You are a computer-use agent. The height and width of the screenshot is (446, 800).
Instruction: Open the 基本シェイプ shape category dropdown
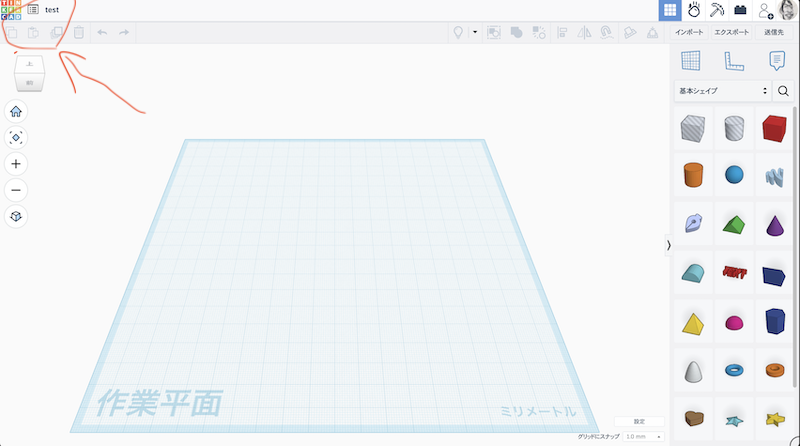pos(723,91)
